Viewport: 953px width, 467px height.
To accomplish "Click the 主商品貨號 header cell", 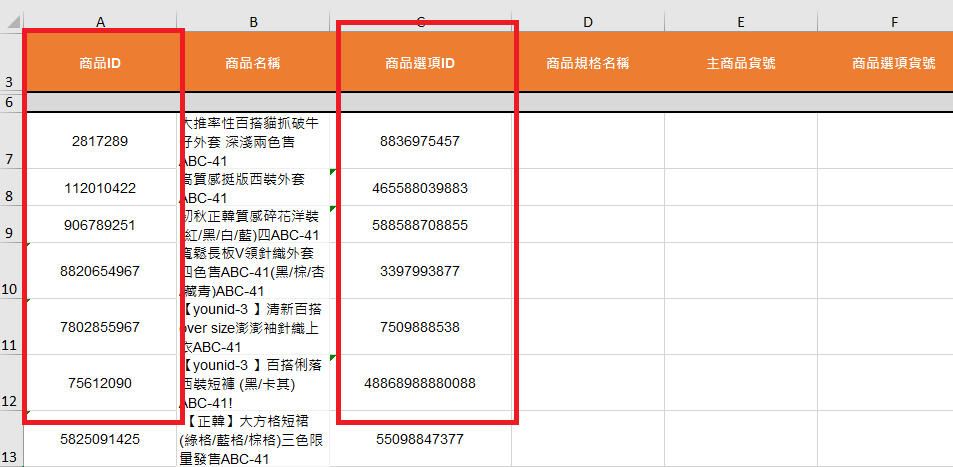I will pyautogui.click(x=740, y=63).
